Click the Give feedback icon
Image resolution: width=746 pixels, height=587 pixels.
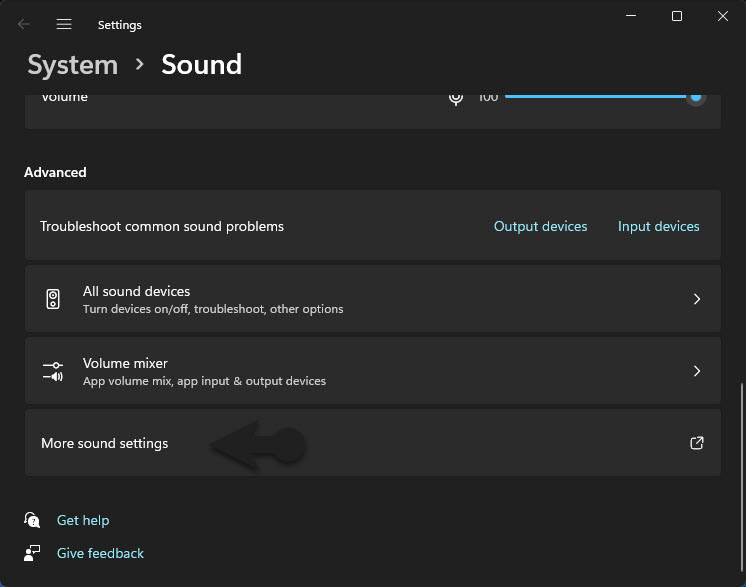[x=34, y=553]
